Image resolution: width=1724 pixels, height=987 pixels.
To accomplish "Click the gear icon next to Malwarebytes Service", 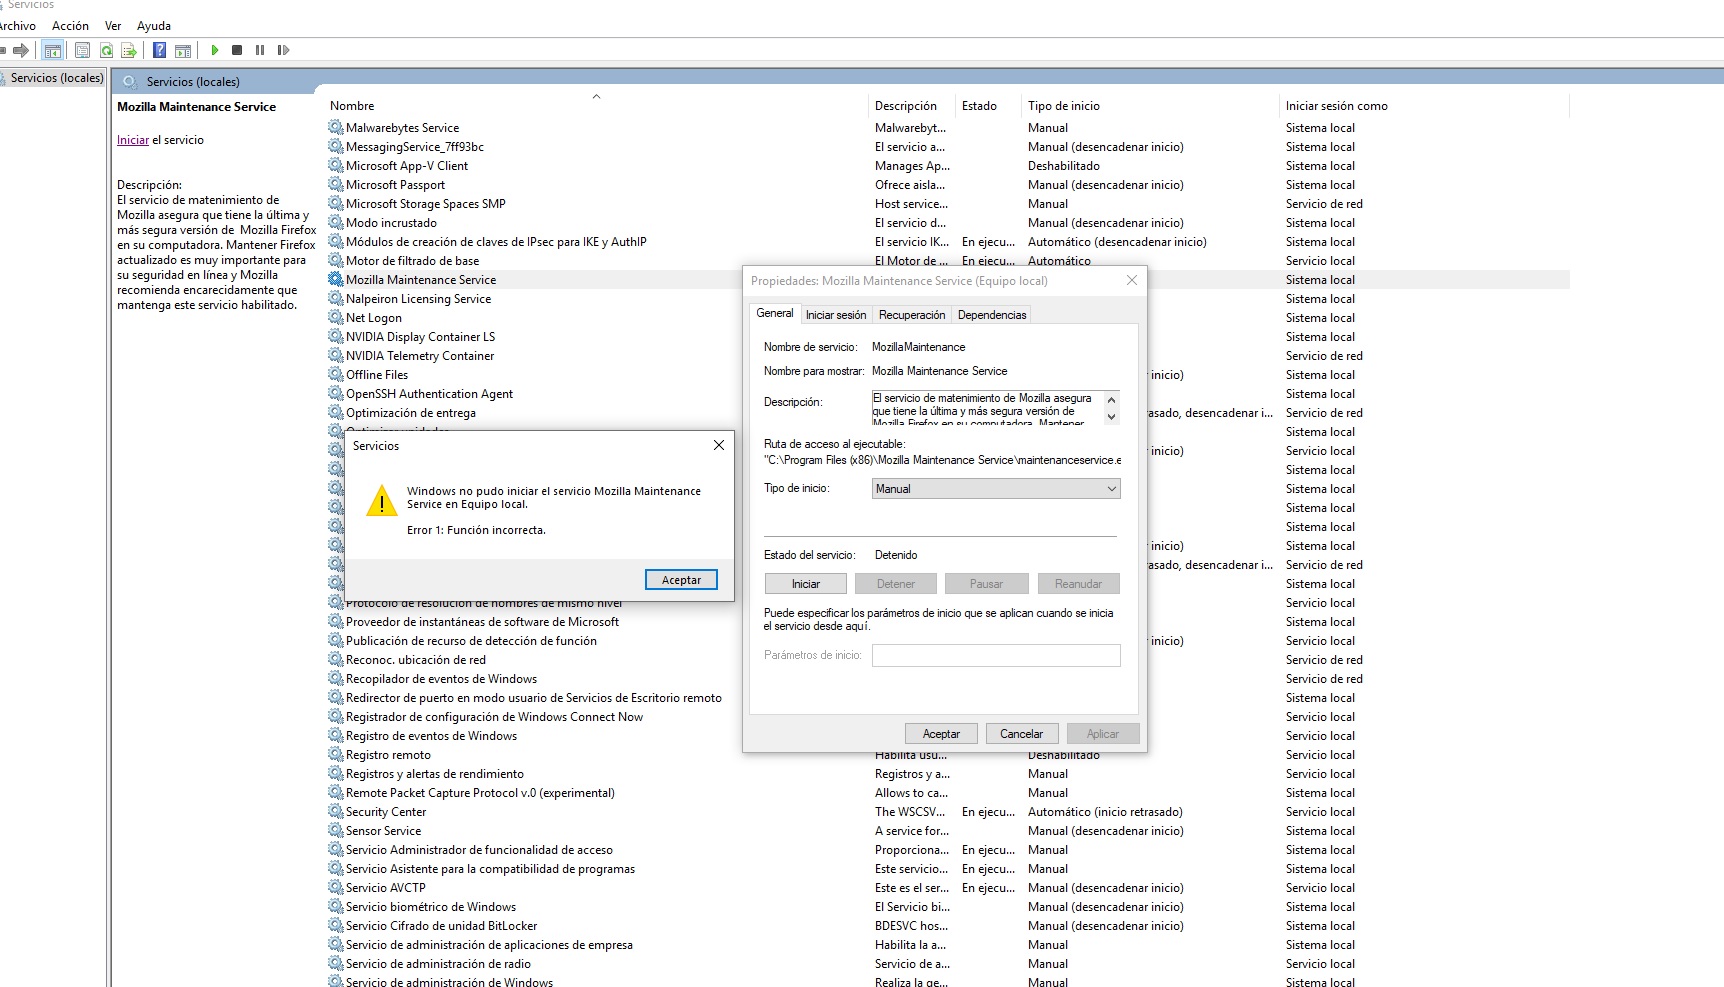I will [336, 127].
